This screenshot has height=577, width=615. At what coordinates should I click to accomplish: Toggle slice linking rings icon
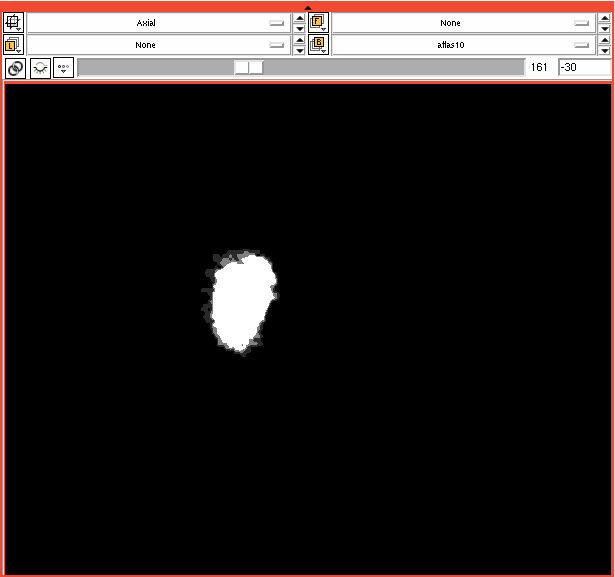click(x=16, y=68)
